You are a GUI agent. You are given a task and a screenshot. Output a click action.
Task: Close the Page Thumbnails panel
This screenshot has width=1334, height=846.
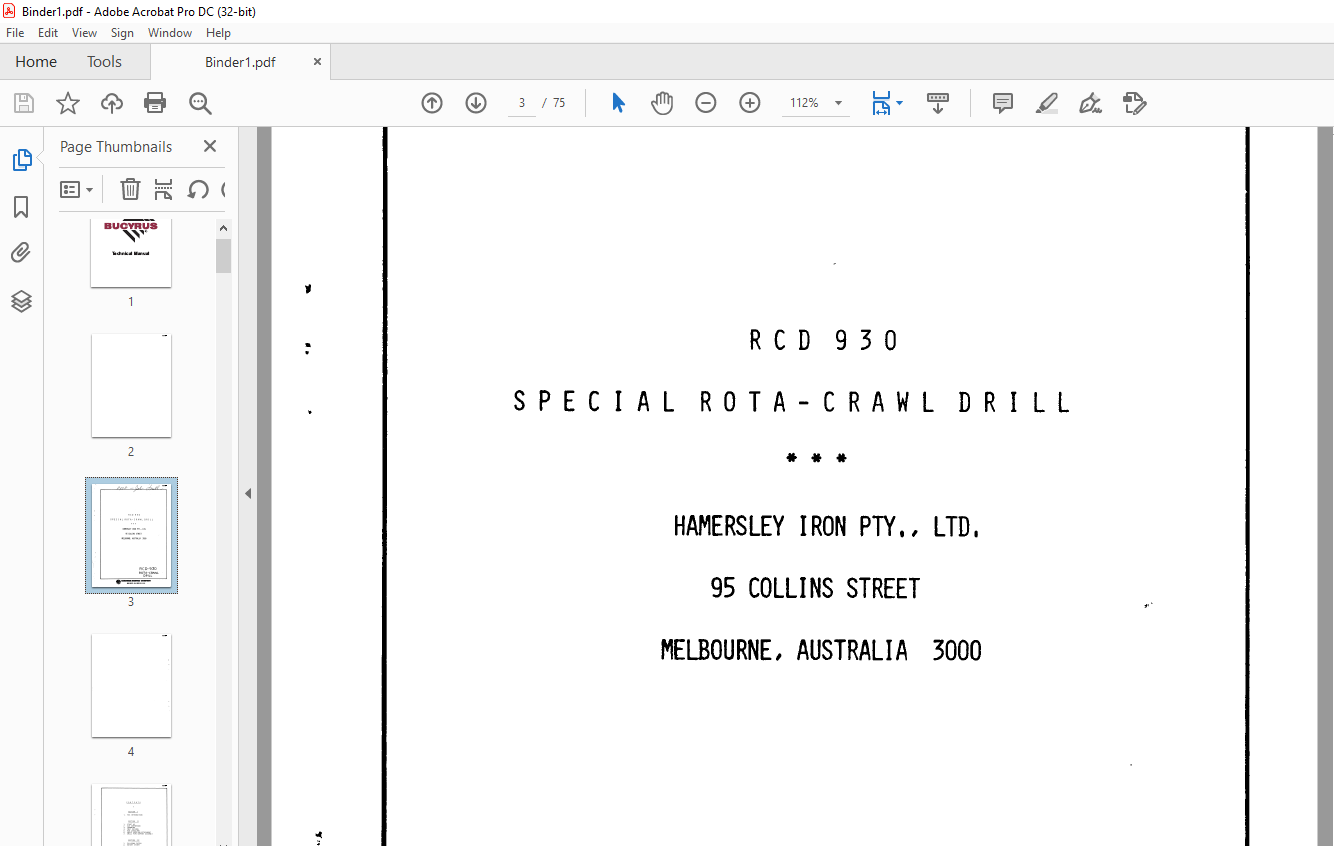(x=210, y=146)
